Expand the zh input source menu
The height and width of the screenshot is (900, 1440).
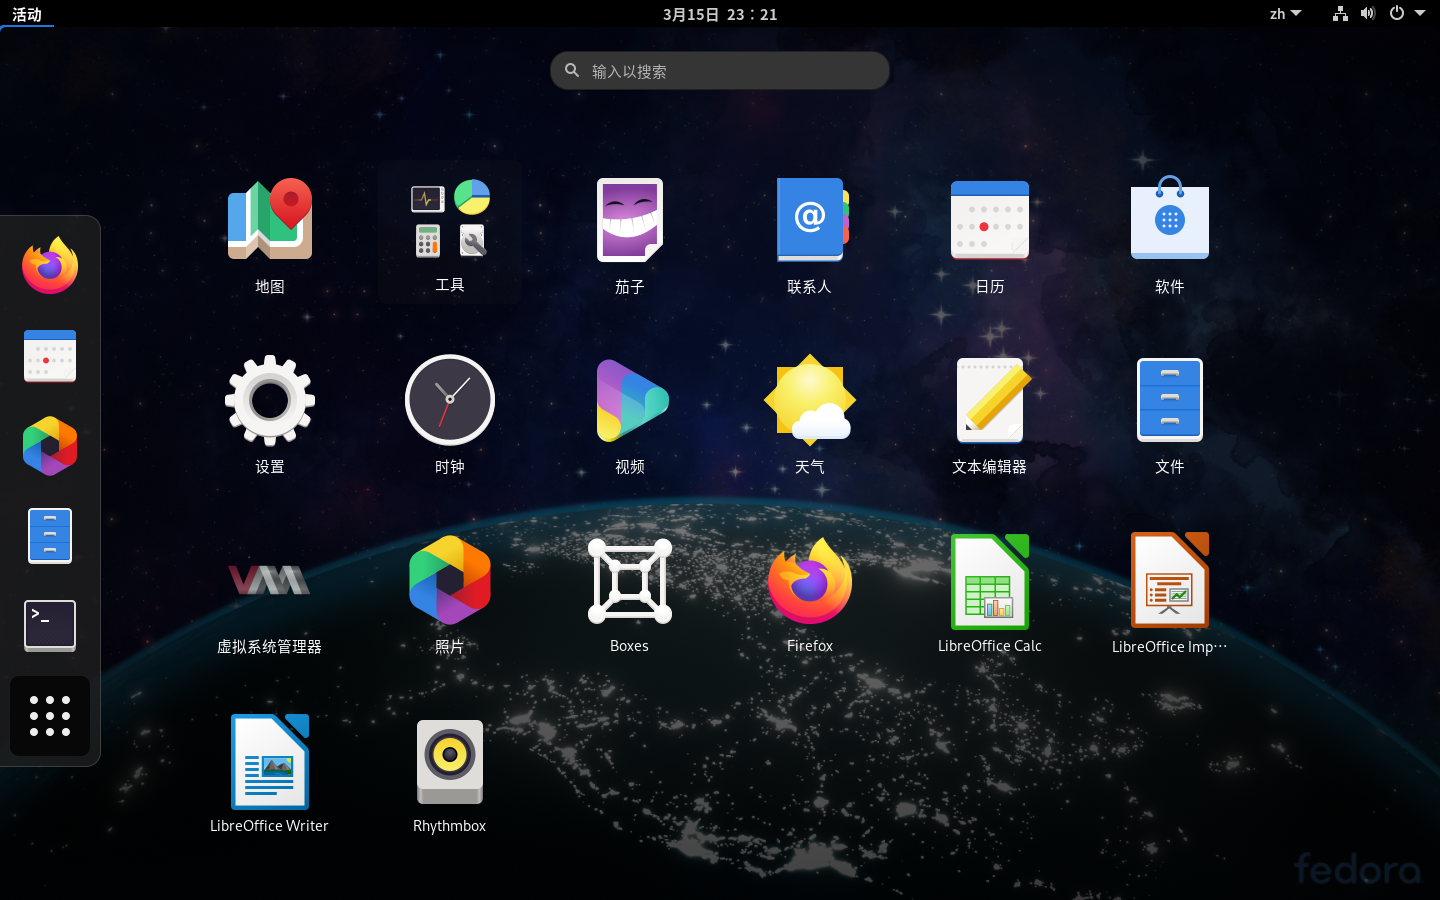pos(1285,14)
